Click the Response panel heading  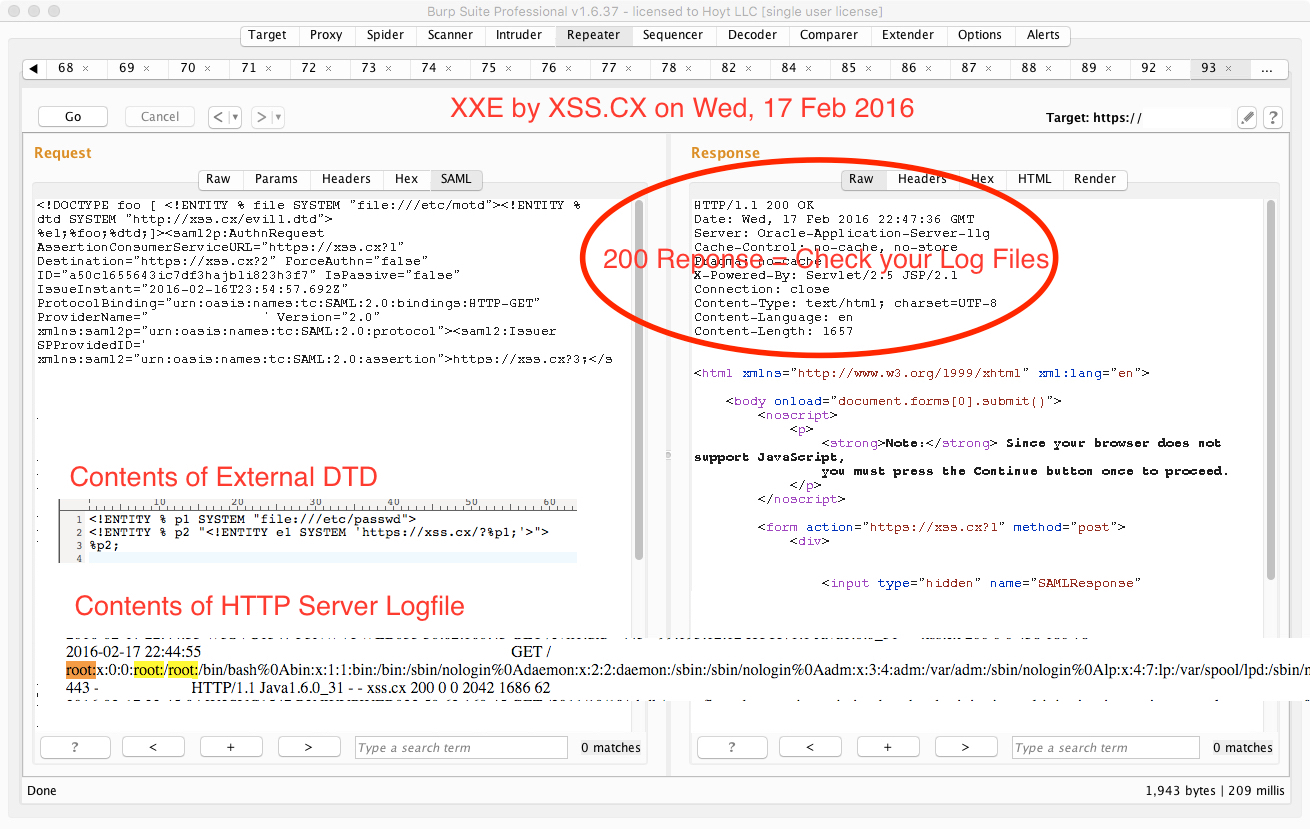[x=726, y=153]
